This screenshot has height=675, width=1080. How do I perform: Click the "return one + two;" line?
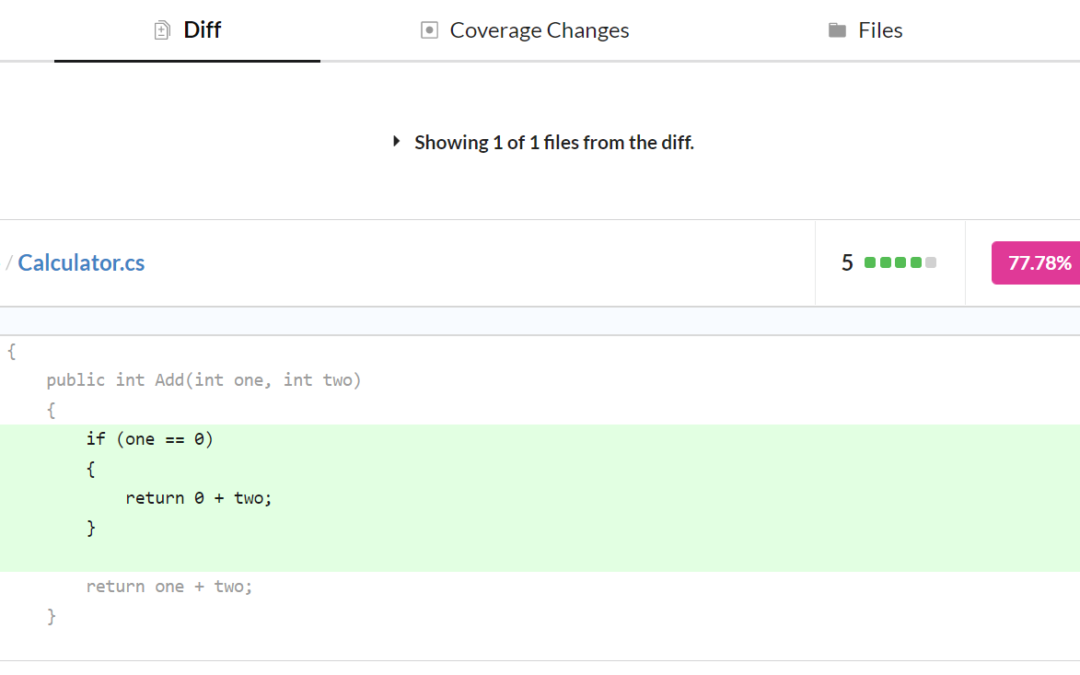(169, 586)
